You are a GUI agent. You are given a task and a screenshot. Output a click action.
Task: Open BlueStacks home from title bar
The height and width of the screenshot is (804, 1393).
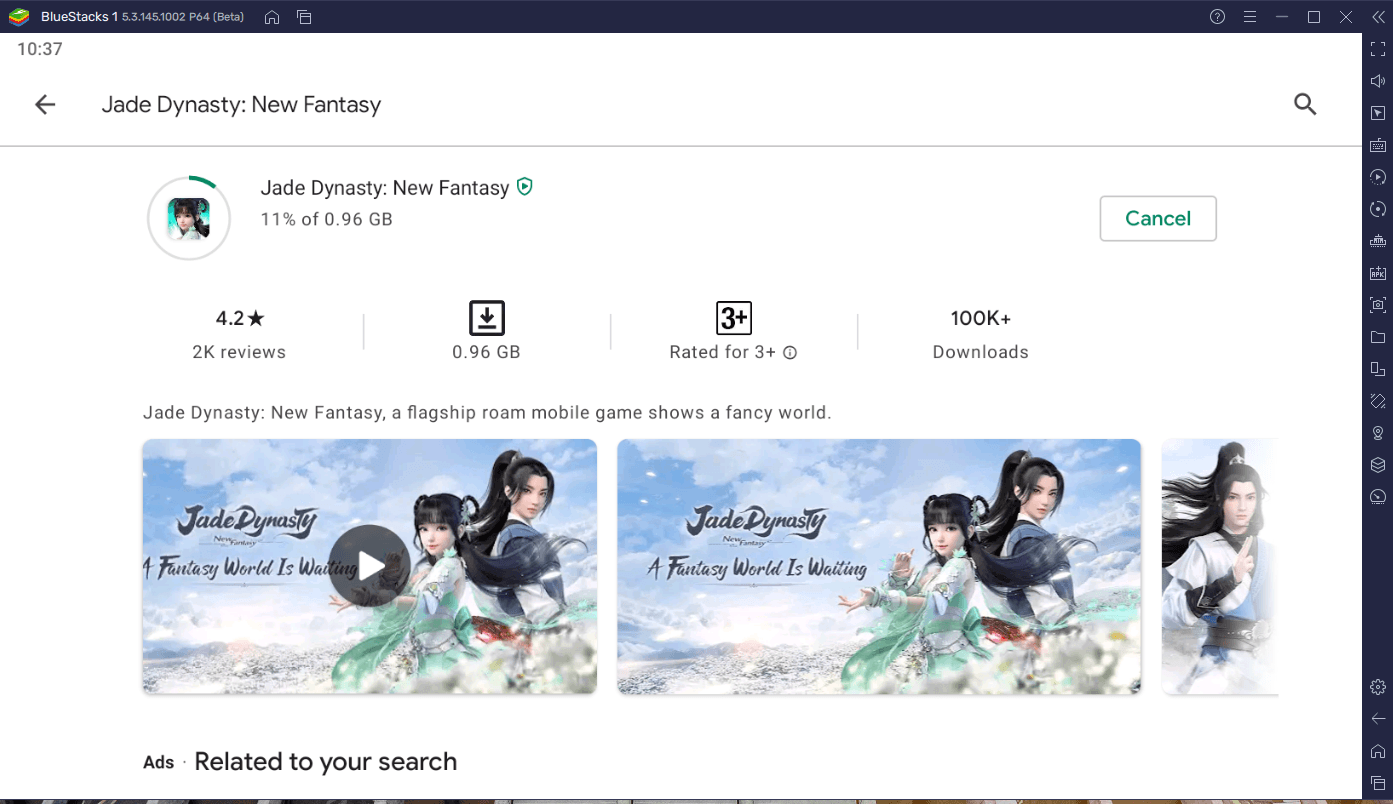point(271,17)
